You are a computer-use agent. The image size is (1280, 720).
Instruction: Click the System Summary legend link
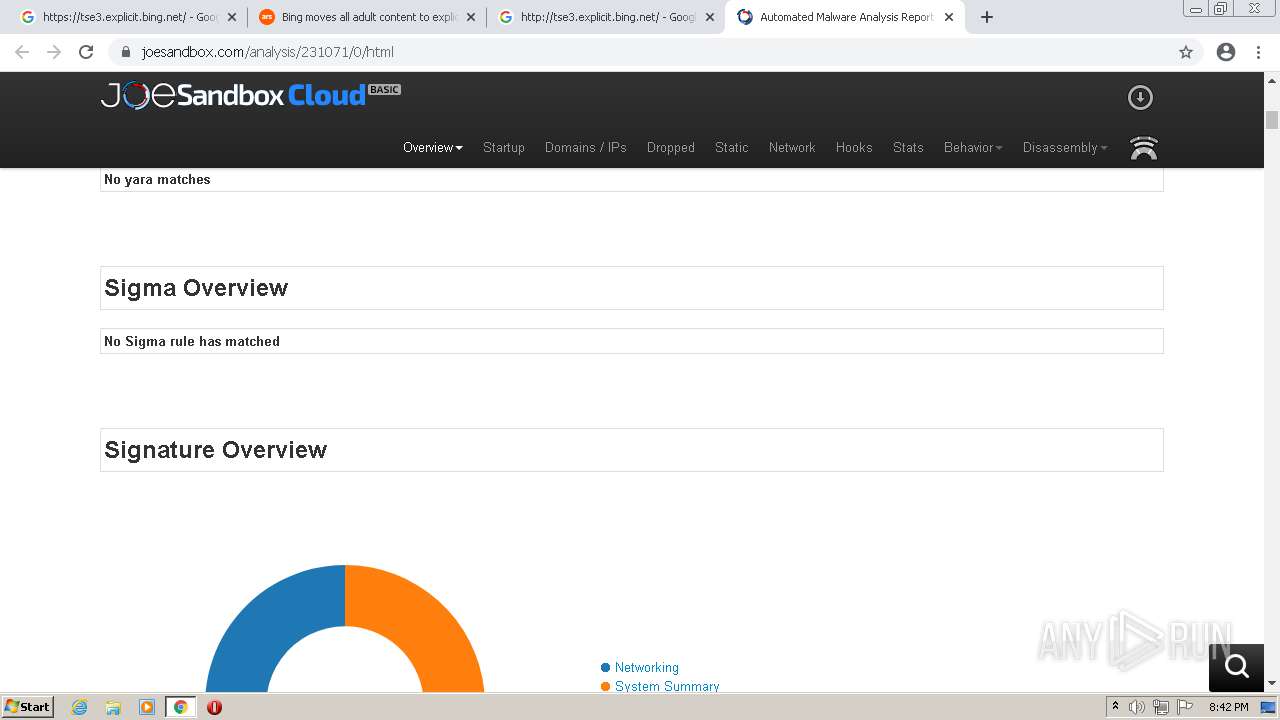click(667, 686)
